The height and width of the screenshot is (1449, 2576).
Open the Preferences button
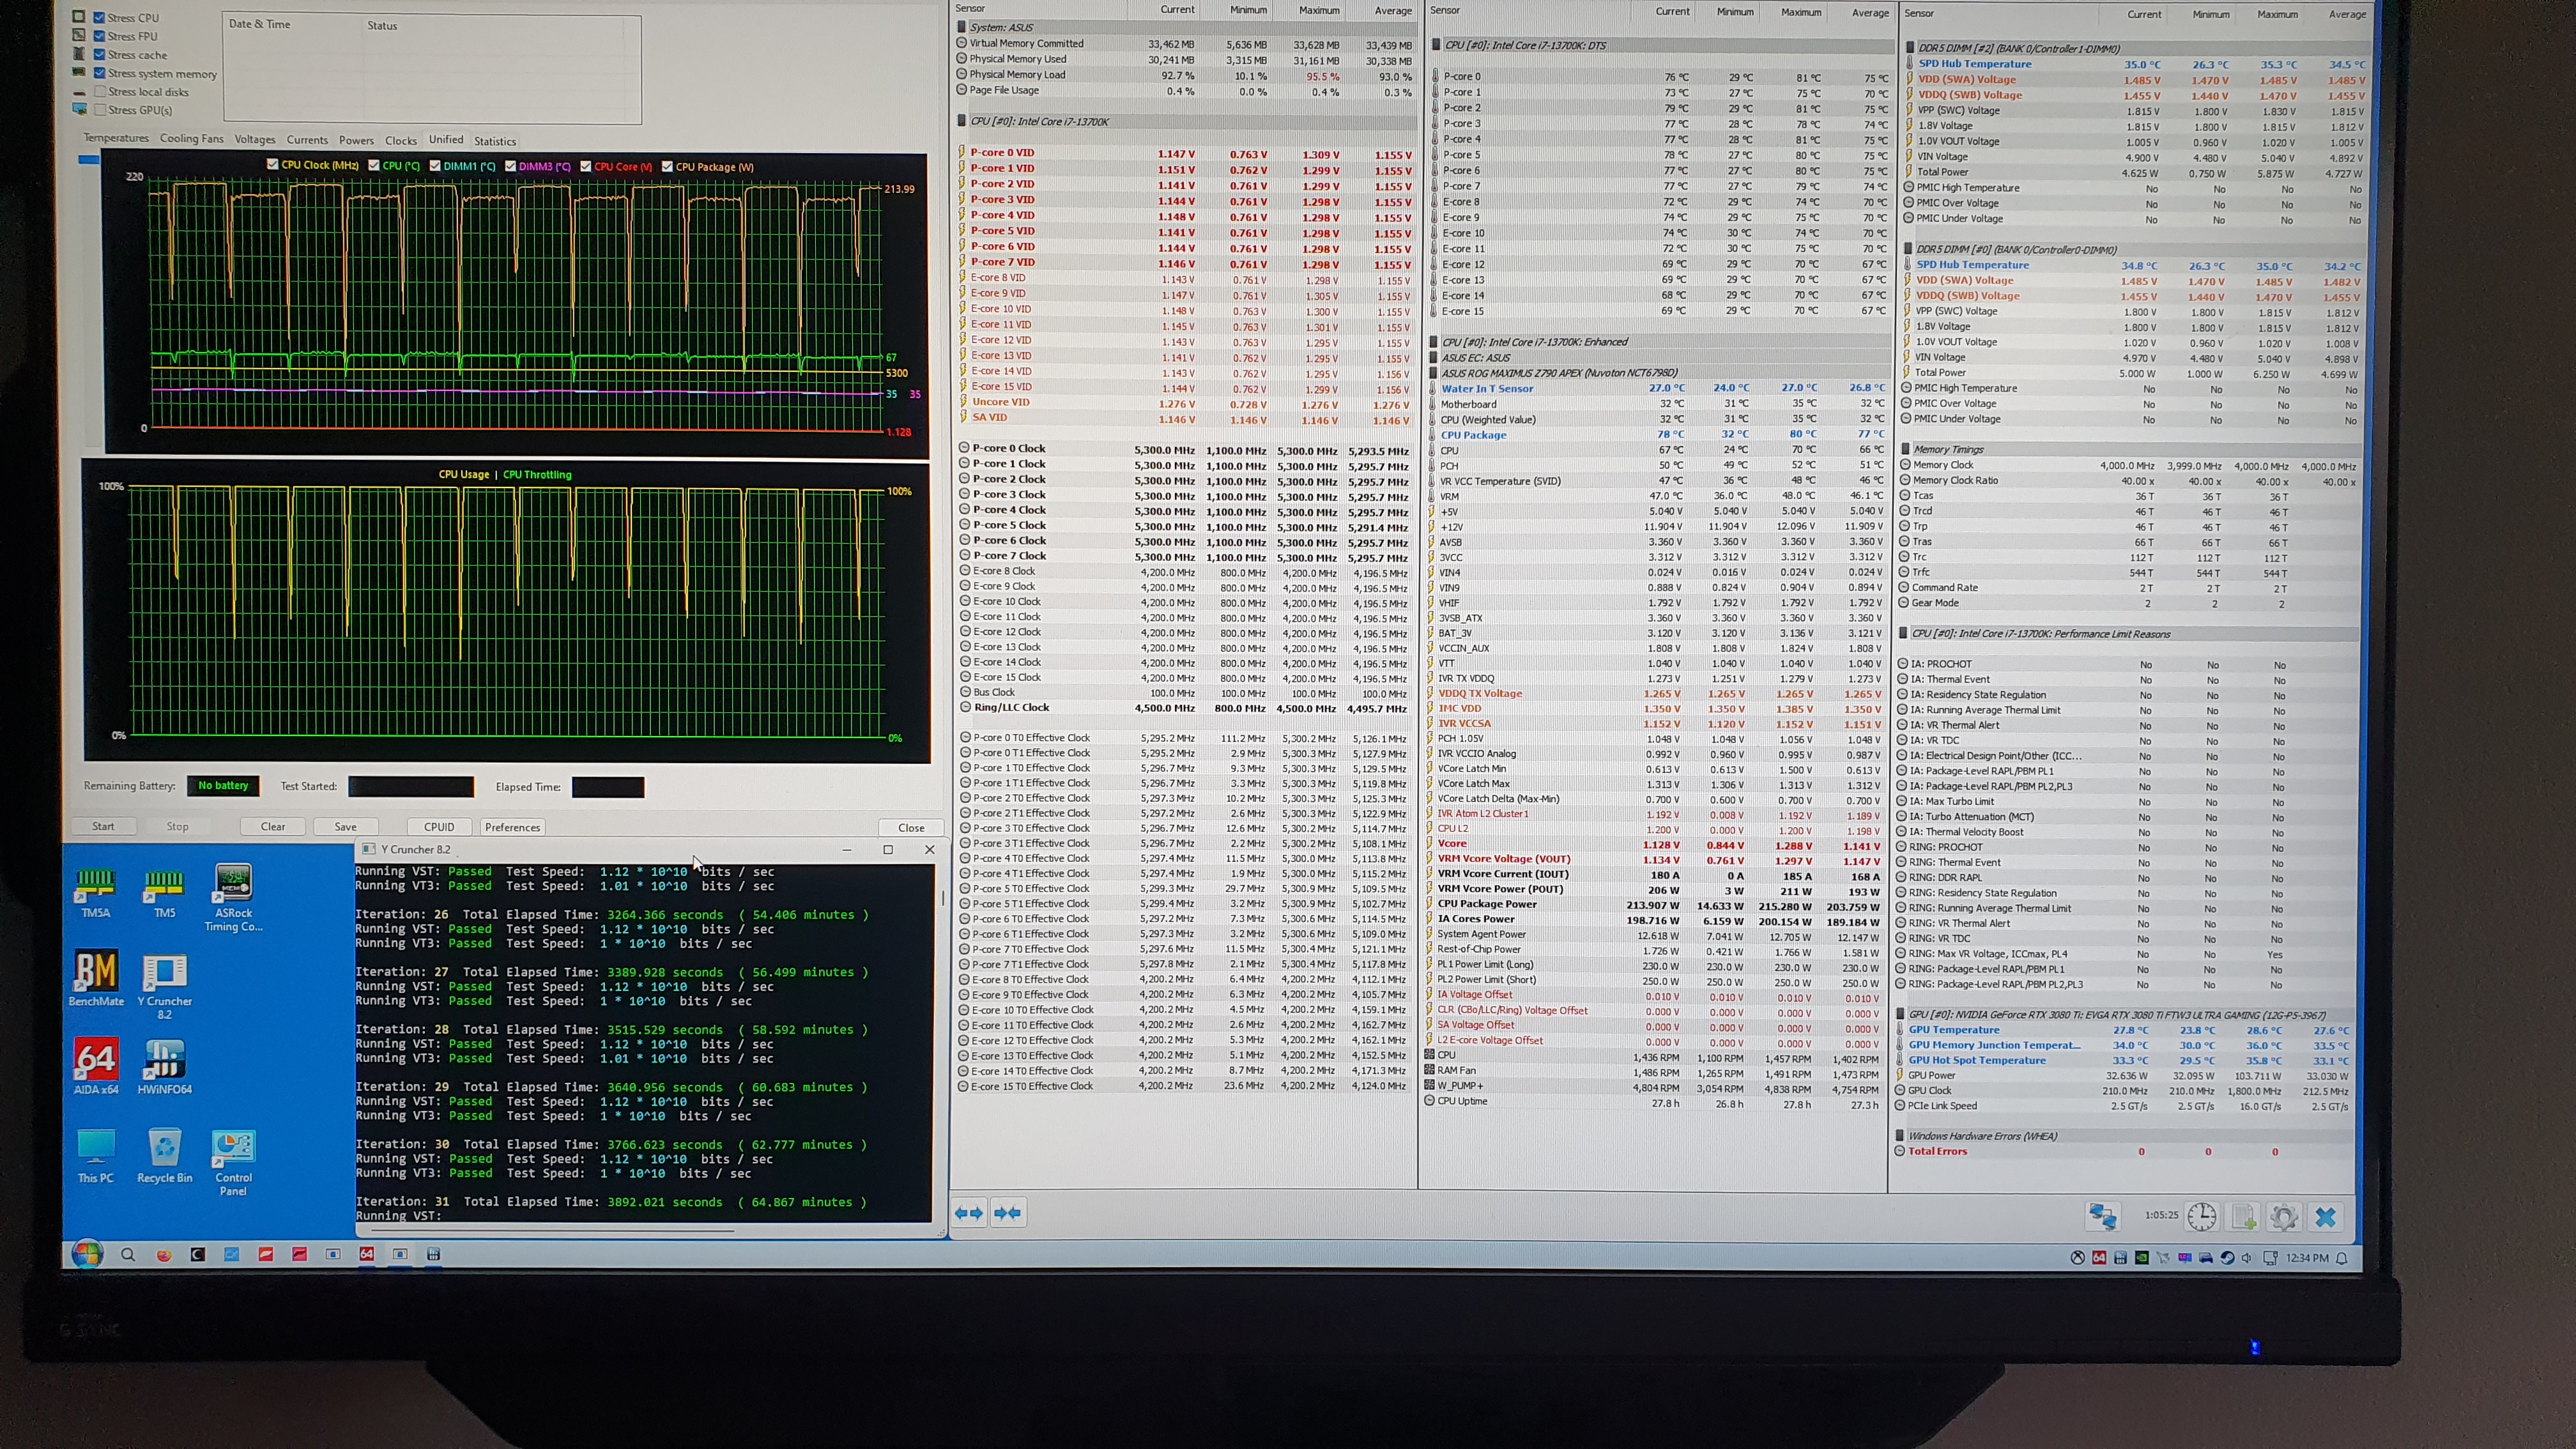[x=512, y=827]
